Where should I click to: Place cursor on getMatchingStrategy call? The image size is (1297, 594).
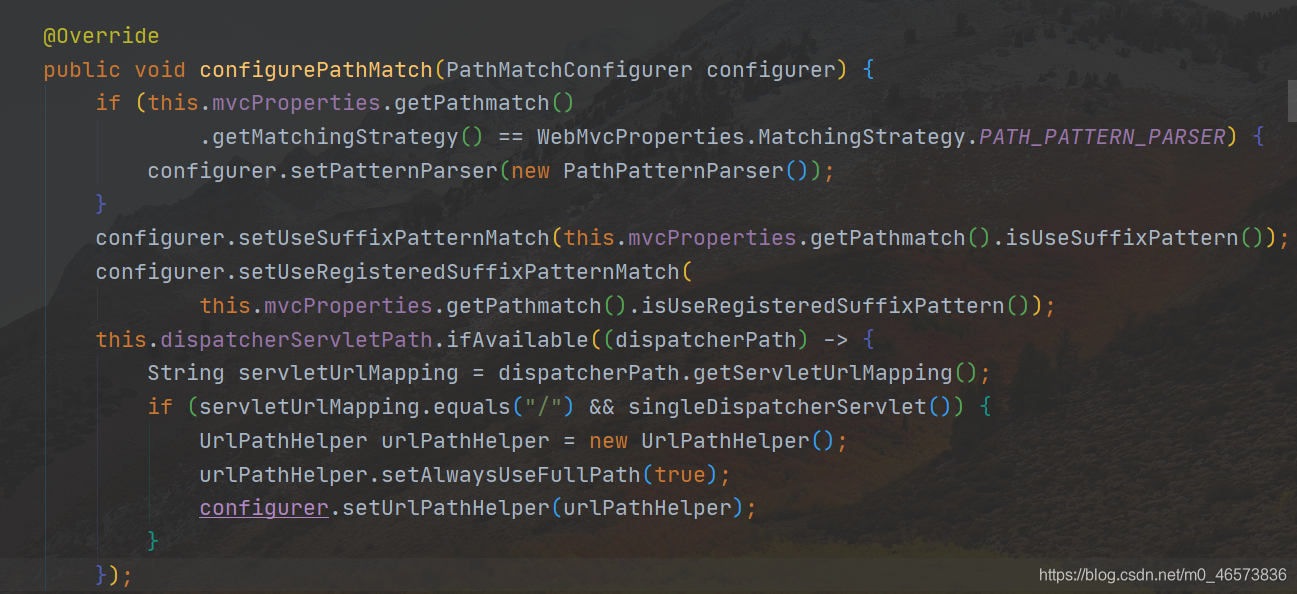pos(335,137)
